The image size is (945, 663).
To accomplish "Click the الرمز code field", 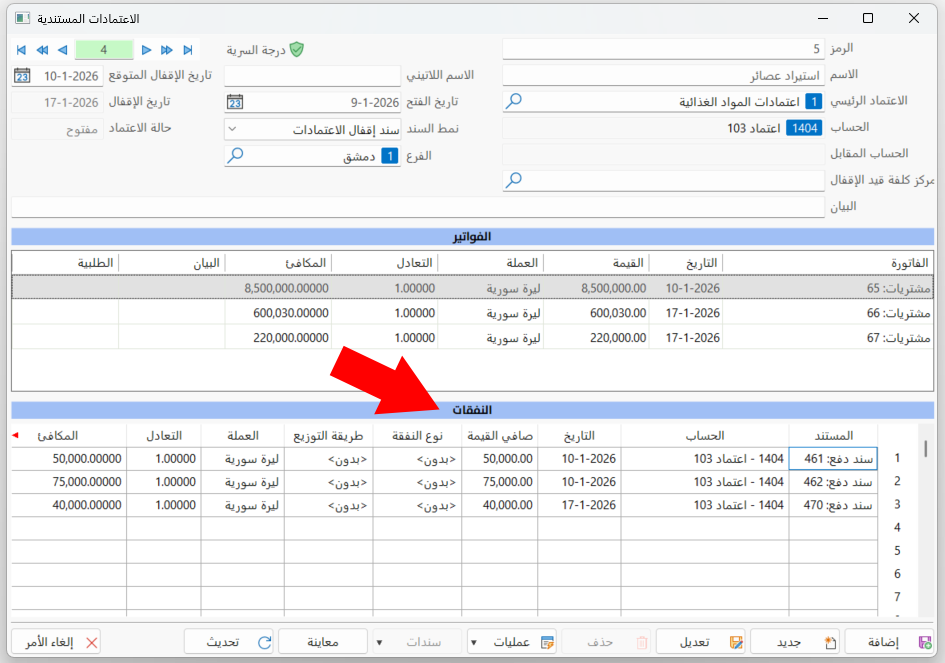I will pyautogui.click(x=663, y=49).
